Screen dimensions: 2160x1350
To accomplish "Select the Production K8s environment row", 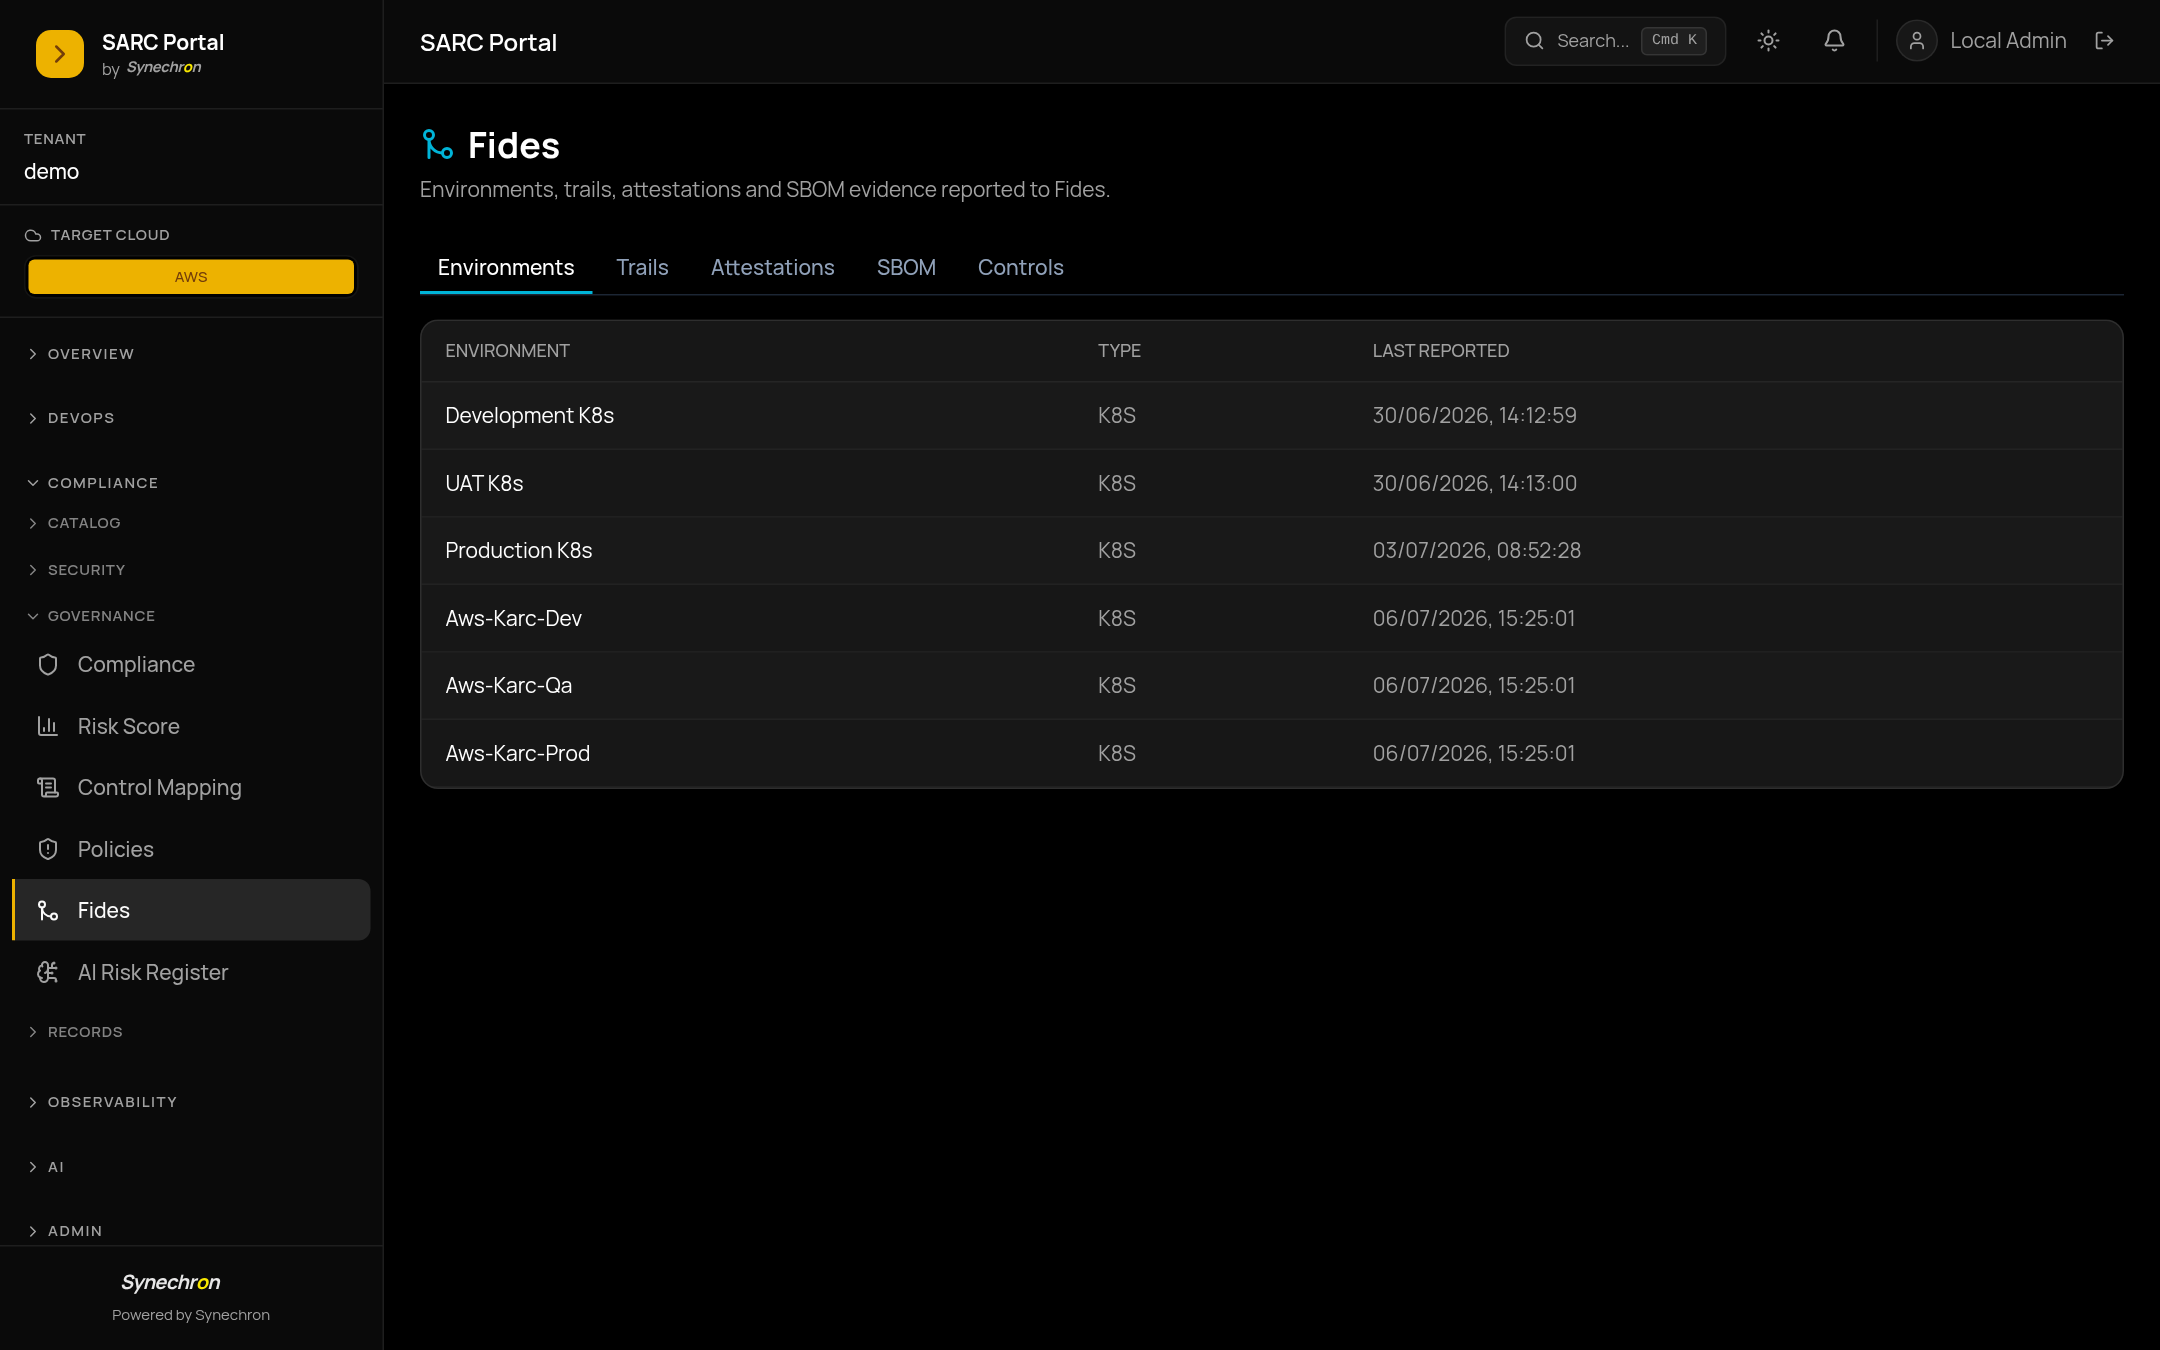I will [x=1271, y=551].
